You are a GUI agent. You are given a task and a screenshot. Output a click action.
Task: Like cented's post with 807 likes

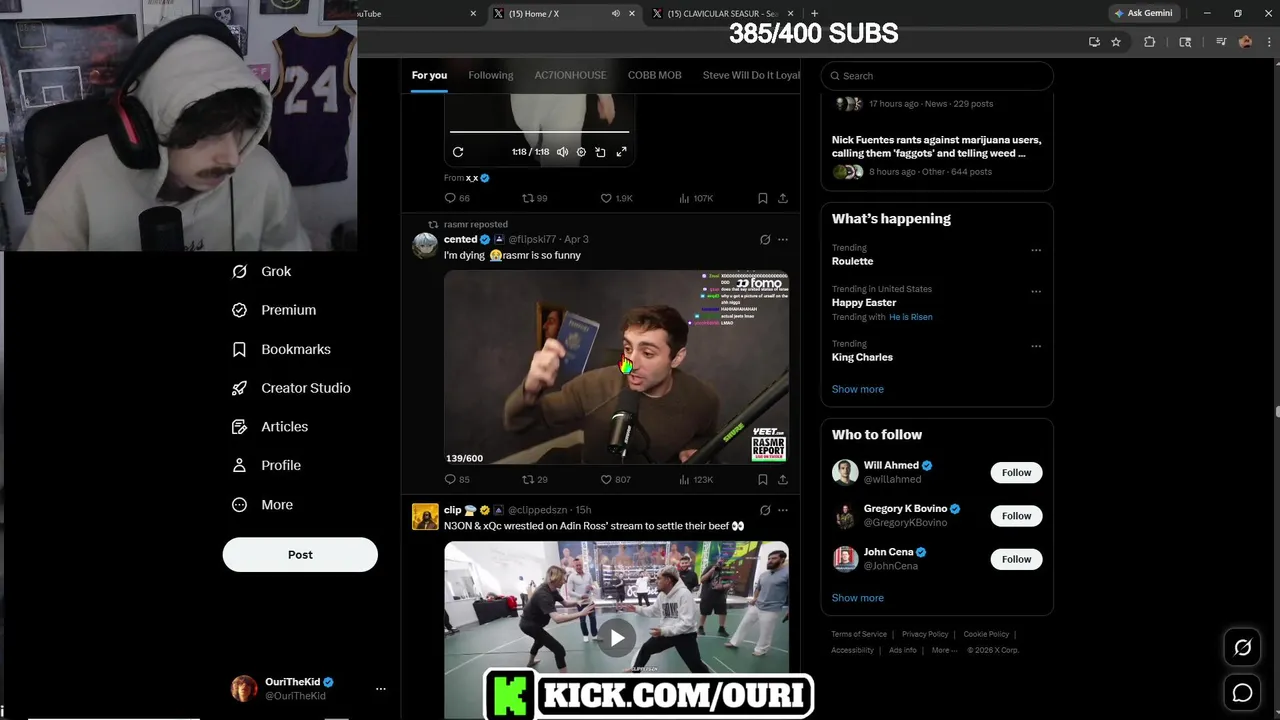point(616,480)
